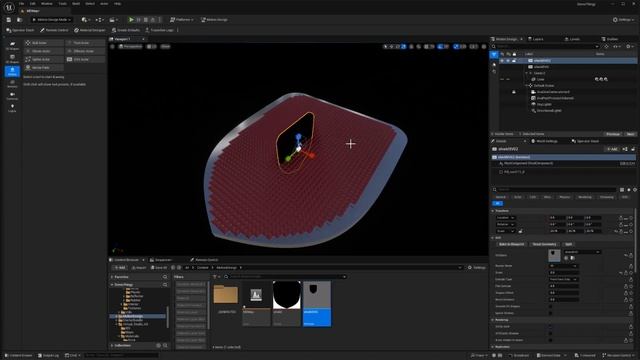The width and height of the screenshot is (640, 360).
Task: Switch to the Sequencer tab
Action: [x=161, y=260]
